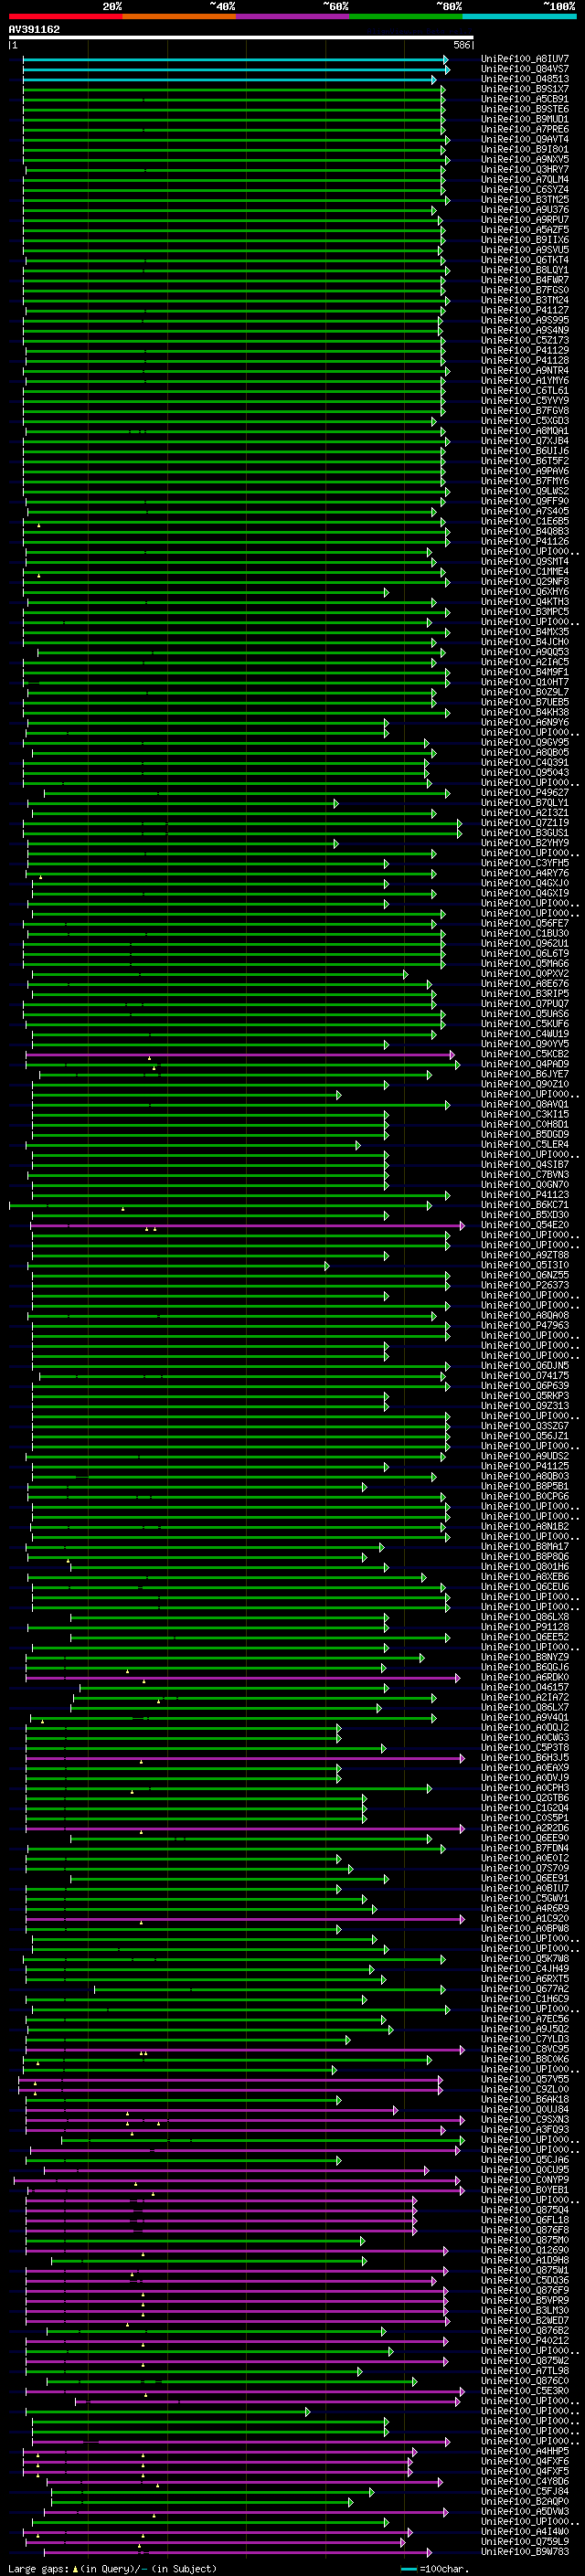Click the red 20% identity legend segment

[x=65, y=16]
